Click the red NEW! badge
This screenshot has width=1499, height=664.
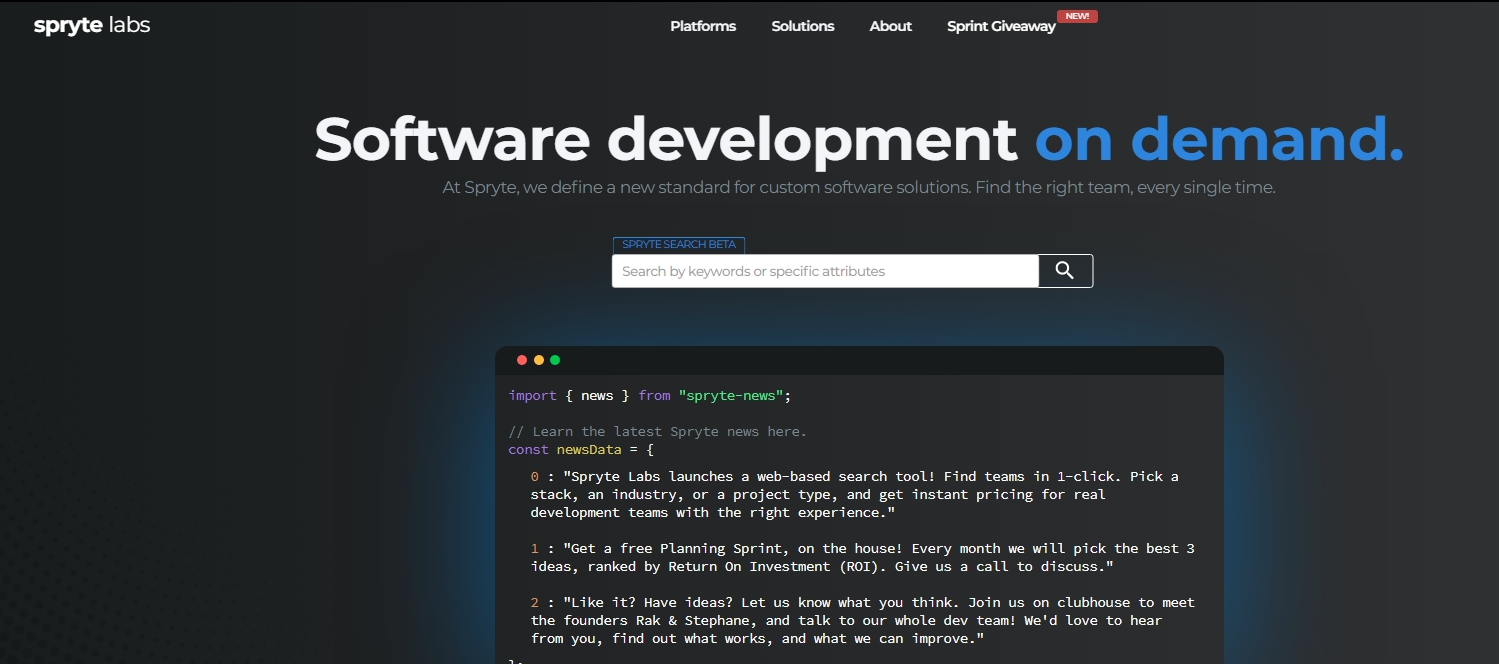point(1077,16)
